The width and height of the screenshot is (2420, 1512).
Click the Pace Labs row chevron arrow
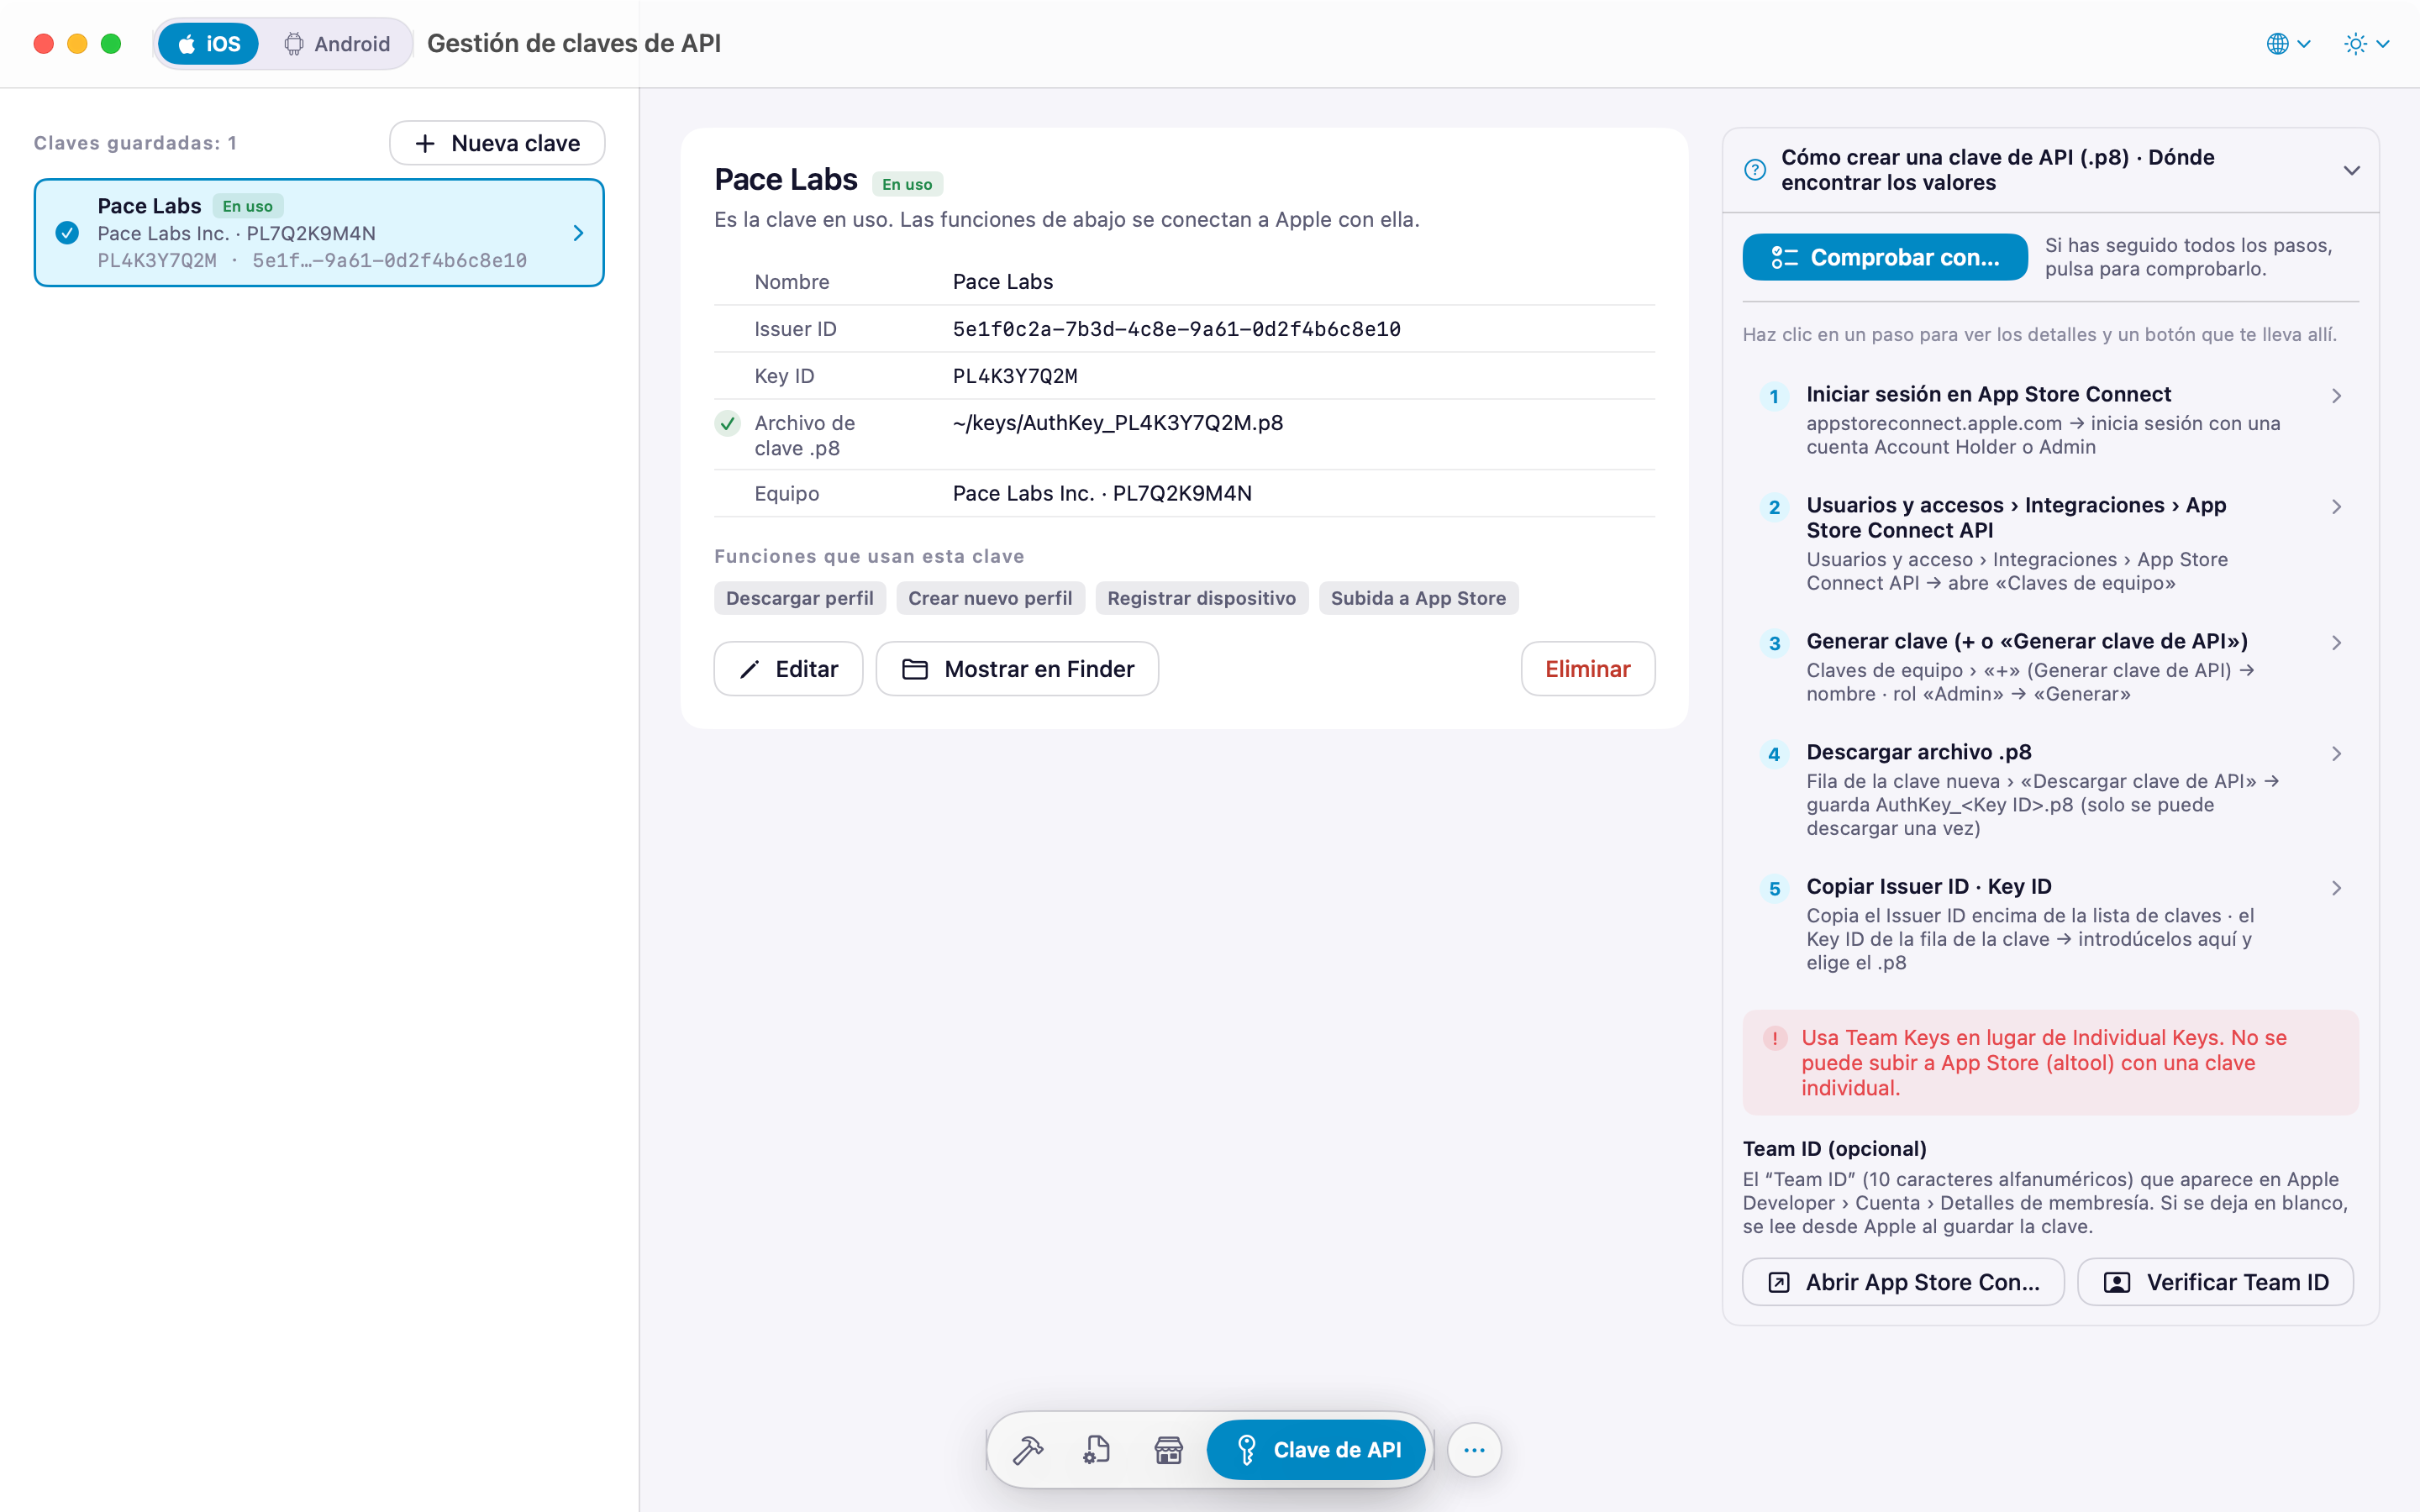(578, 233)
